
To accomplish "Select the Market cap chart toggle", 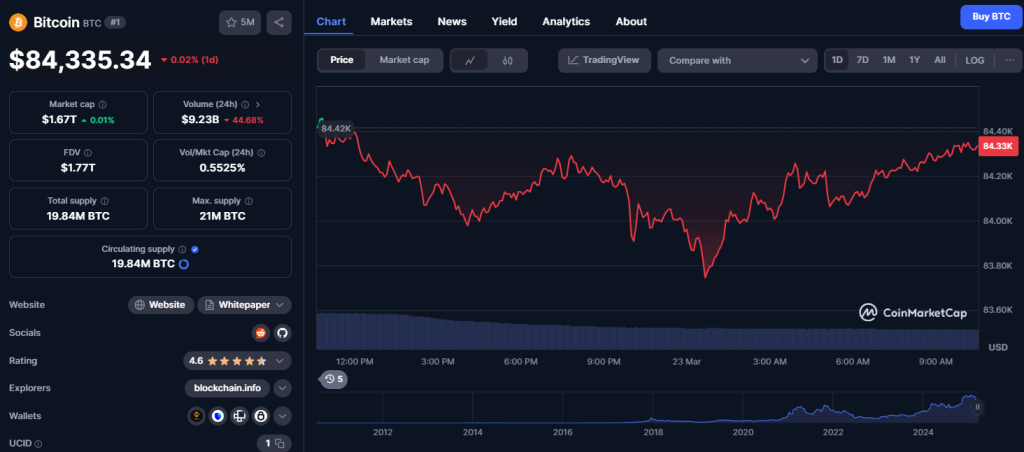I will coord(404,60).
